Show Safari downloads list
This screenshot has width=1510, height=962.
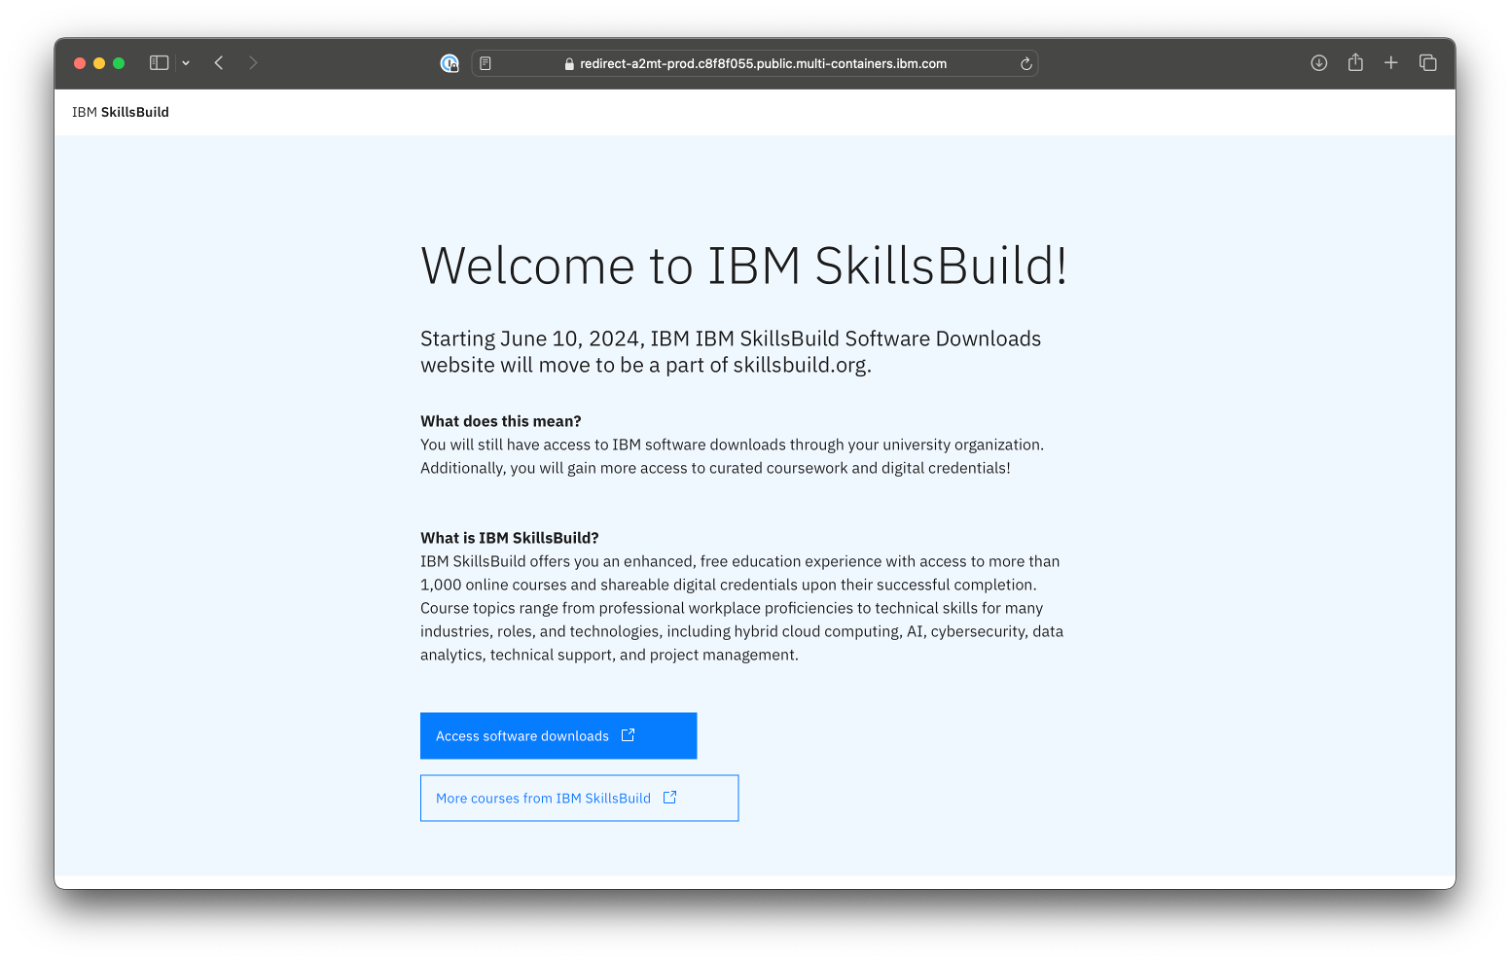1319,63
